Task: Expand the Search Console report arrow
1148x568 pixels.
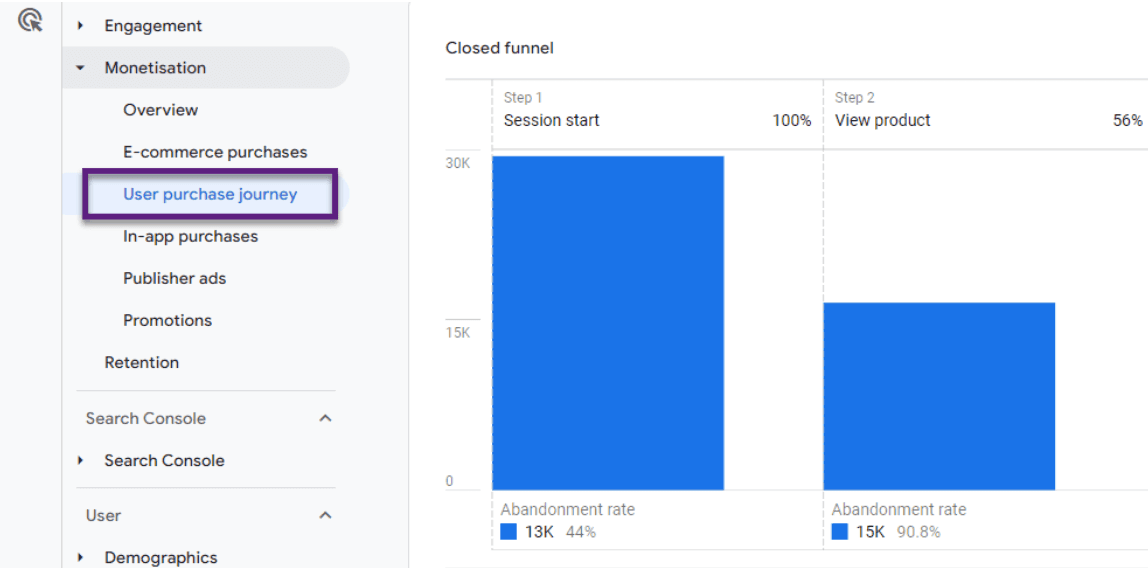Action: tap(81, 460)
